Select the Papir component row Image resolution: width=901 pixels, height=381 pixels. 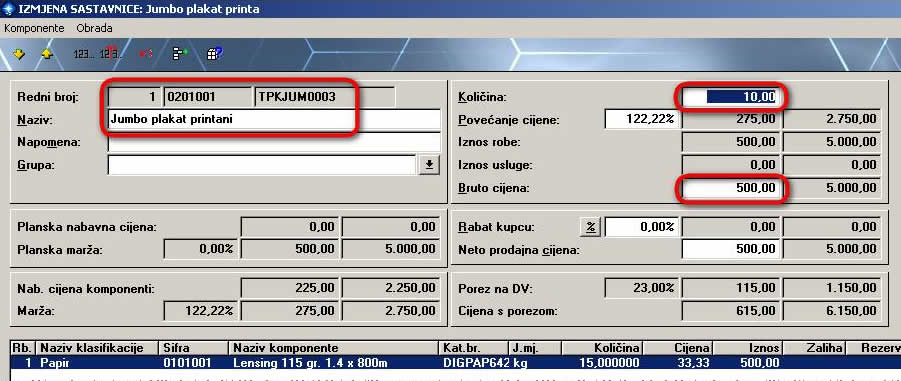pos(455,363)
